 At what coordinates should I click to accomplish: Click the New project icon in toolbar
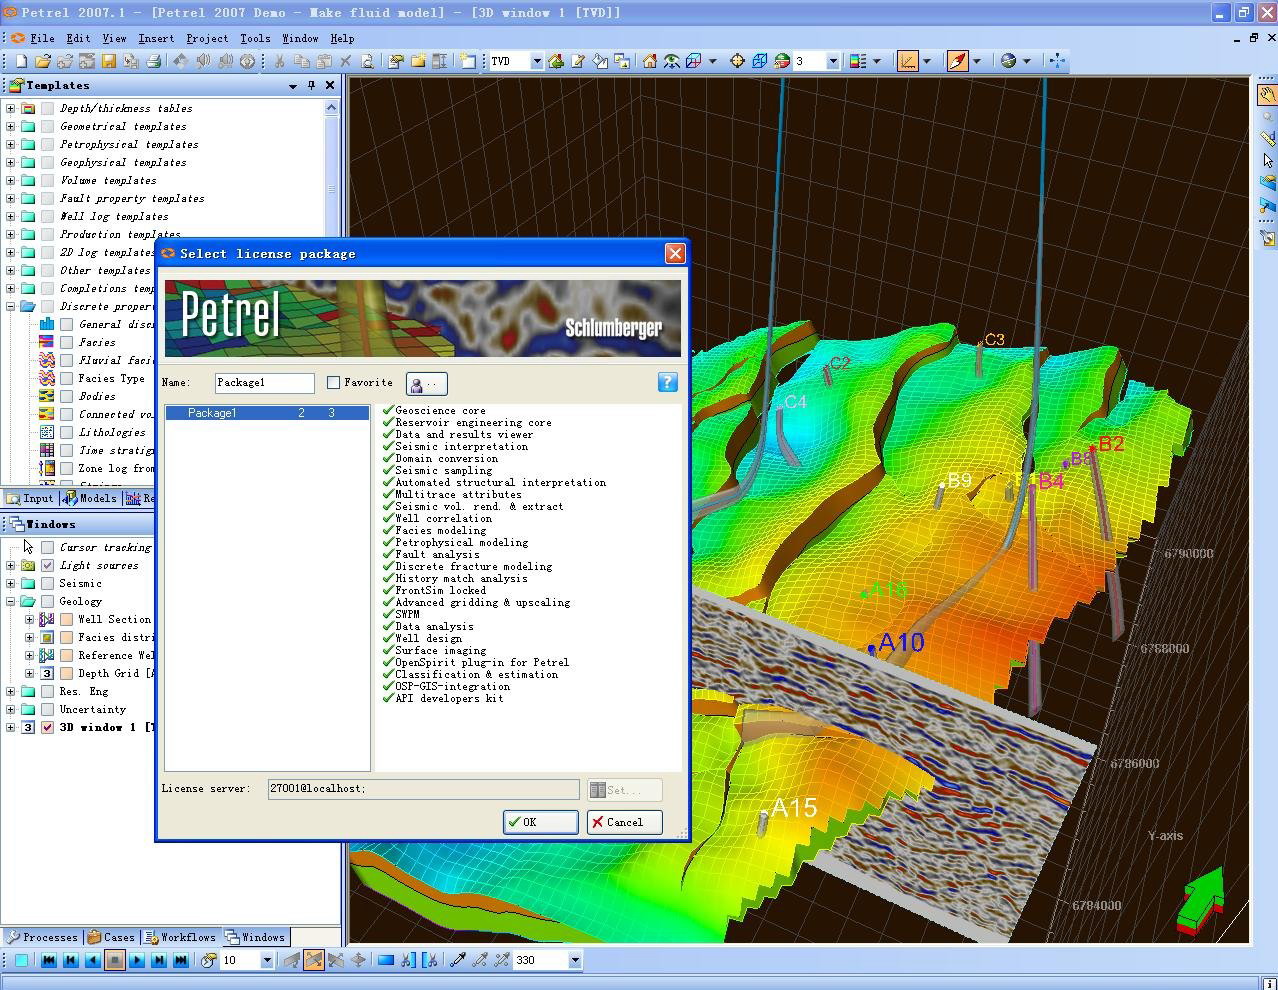click(x=21, y=61)
